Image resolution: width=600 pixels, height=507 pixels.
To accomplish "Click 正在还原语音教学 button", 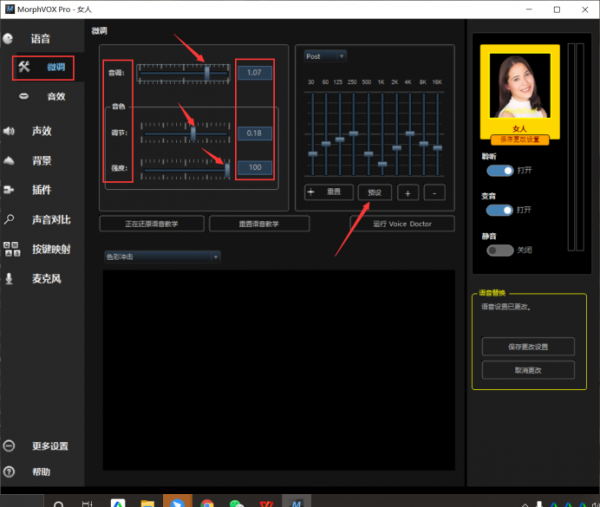I will [152, 224].
